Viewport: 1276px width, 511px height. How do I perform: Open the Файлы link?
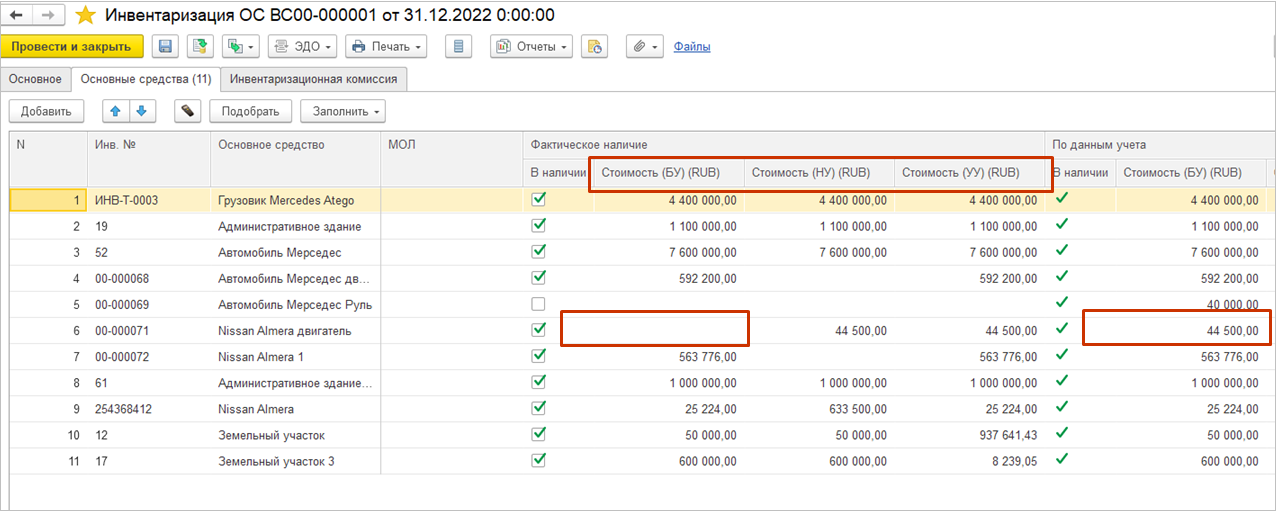(x=692, y=46)
